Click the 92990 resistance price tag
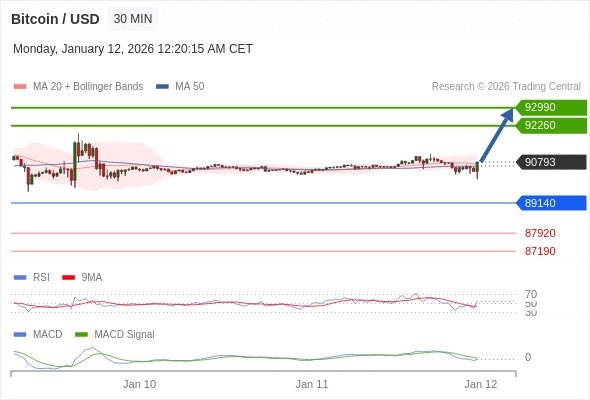Viewport: 590px width, 400px height. (x=551, y=107)
